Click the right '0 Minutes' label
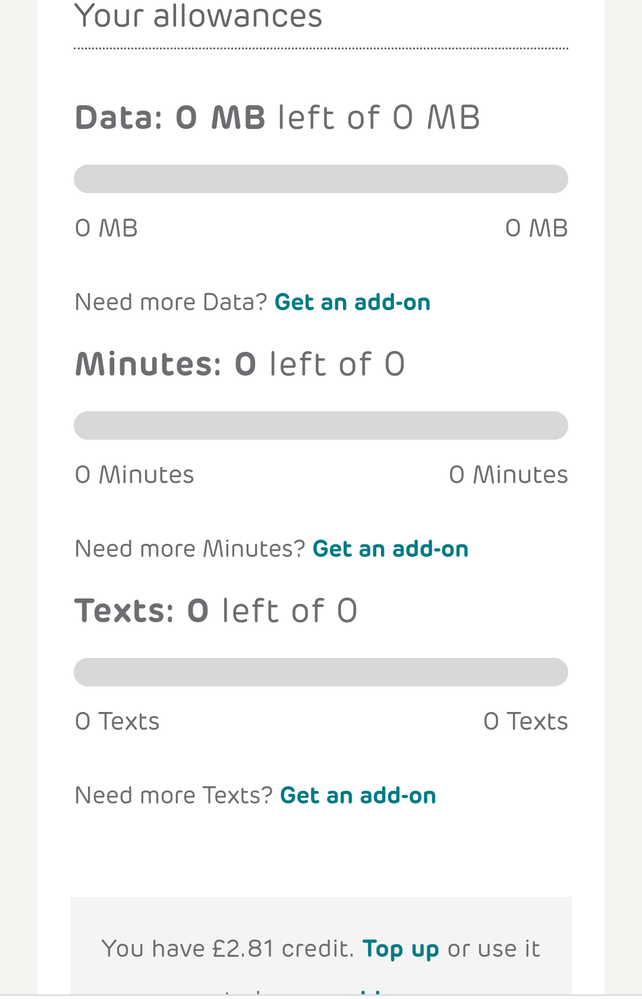 pos(508,474)
